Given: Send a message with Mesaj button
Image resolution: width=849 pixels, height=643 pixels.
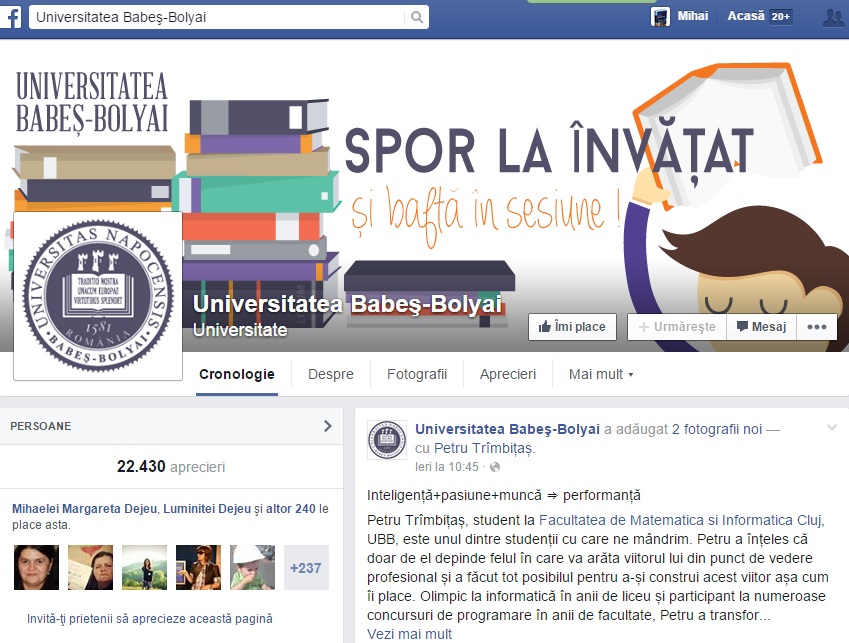Looking at the screenshot, I should [x=761, y=327].
